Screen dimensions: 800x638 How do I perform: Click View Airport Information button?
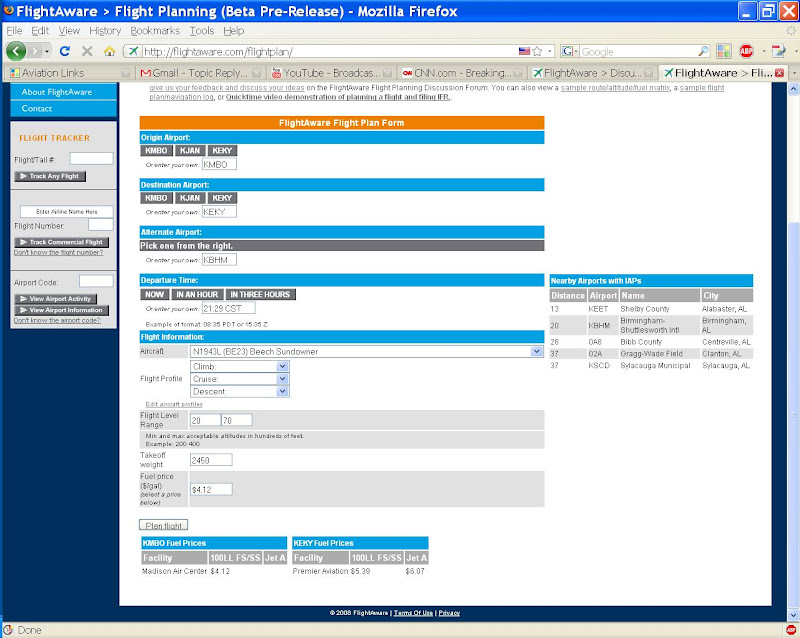pos(61,310)
